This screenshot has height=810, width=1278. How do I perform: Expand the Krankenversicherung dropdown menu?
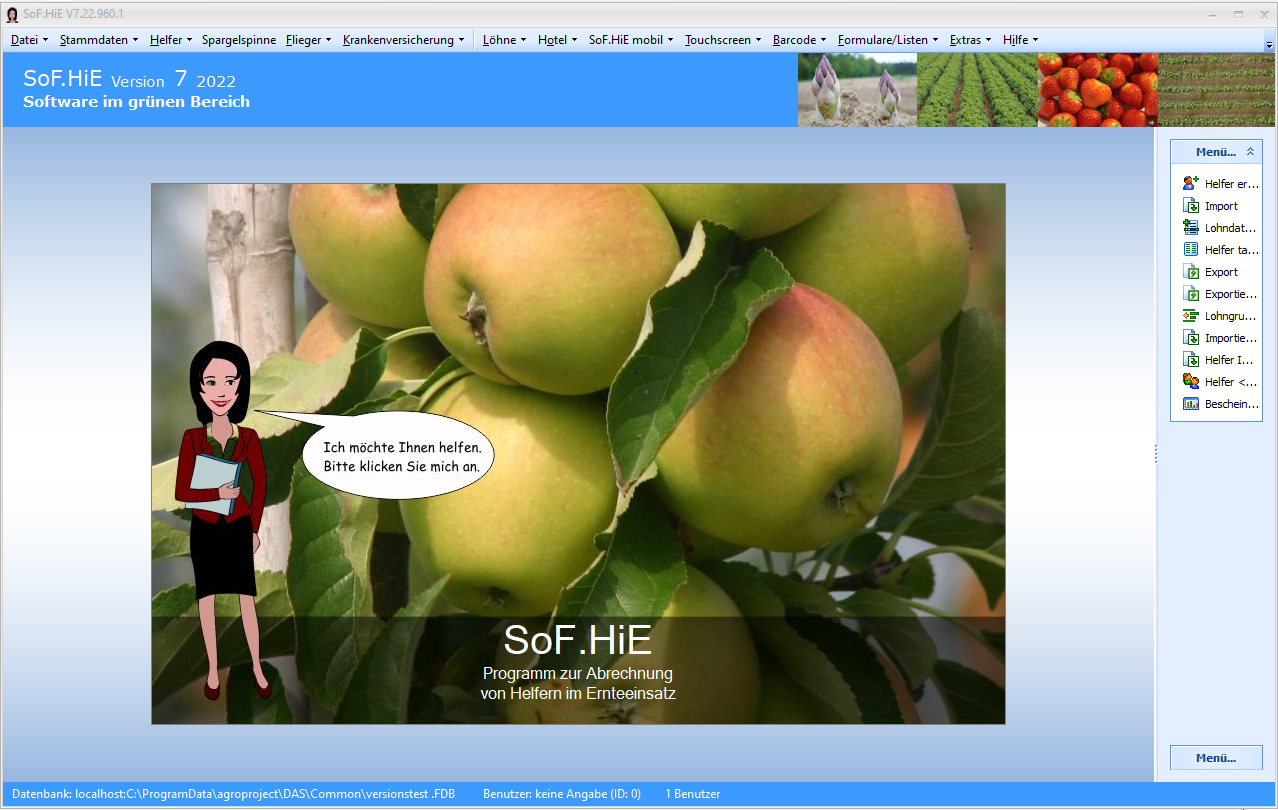coord(403,40)
